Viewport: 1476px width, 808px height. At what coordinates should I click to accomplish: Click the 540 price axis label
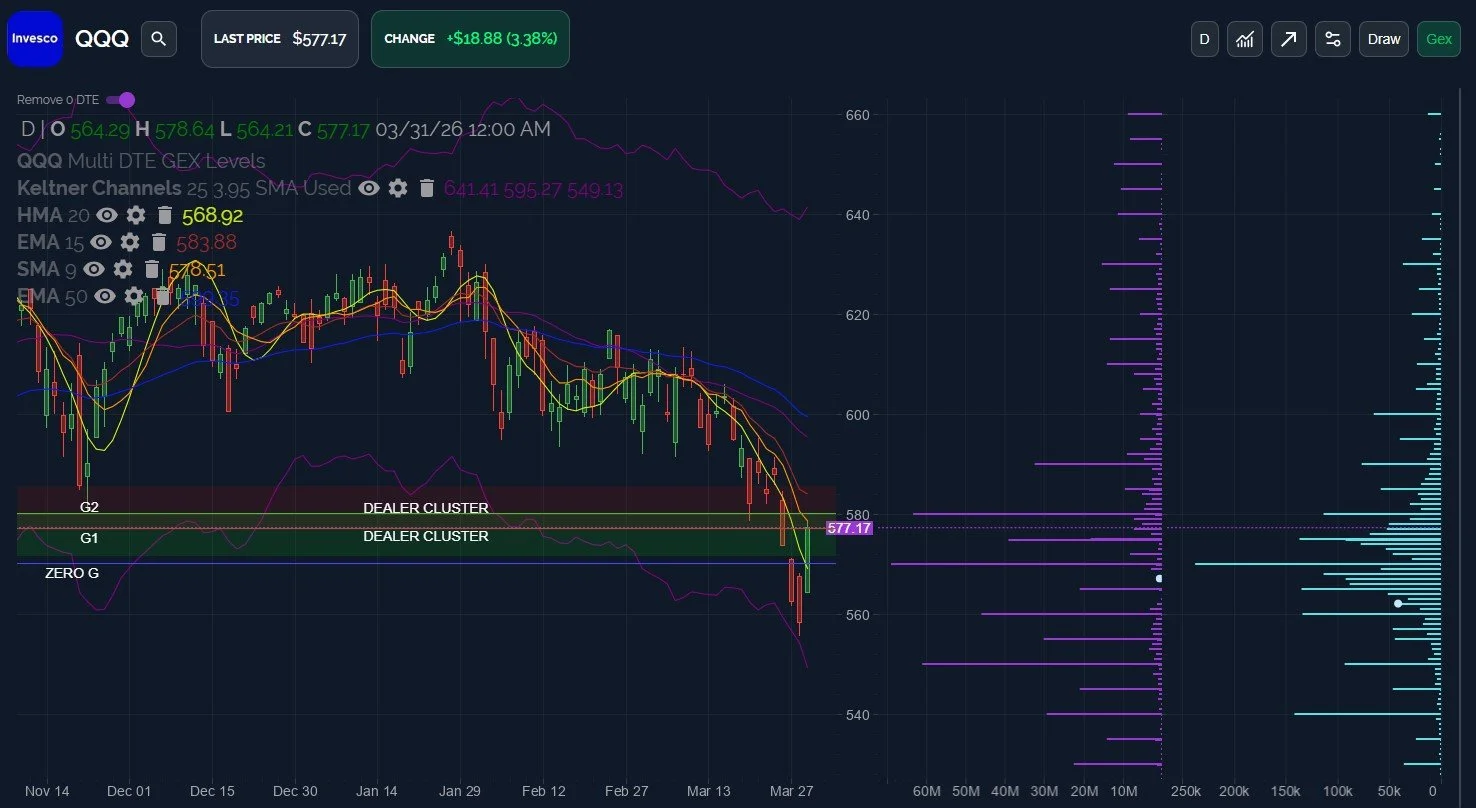pyautogui.click(x=858, y=715)
